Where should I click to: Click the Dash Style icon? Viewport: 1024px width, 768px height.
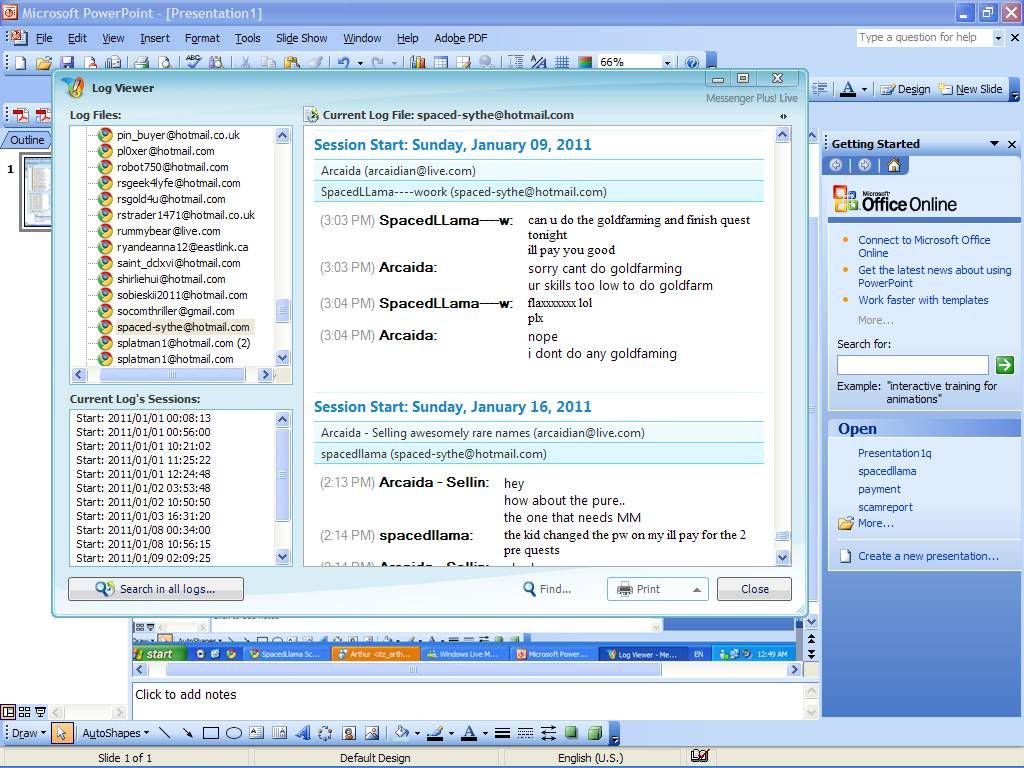click(525, 733)
